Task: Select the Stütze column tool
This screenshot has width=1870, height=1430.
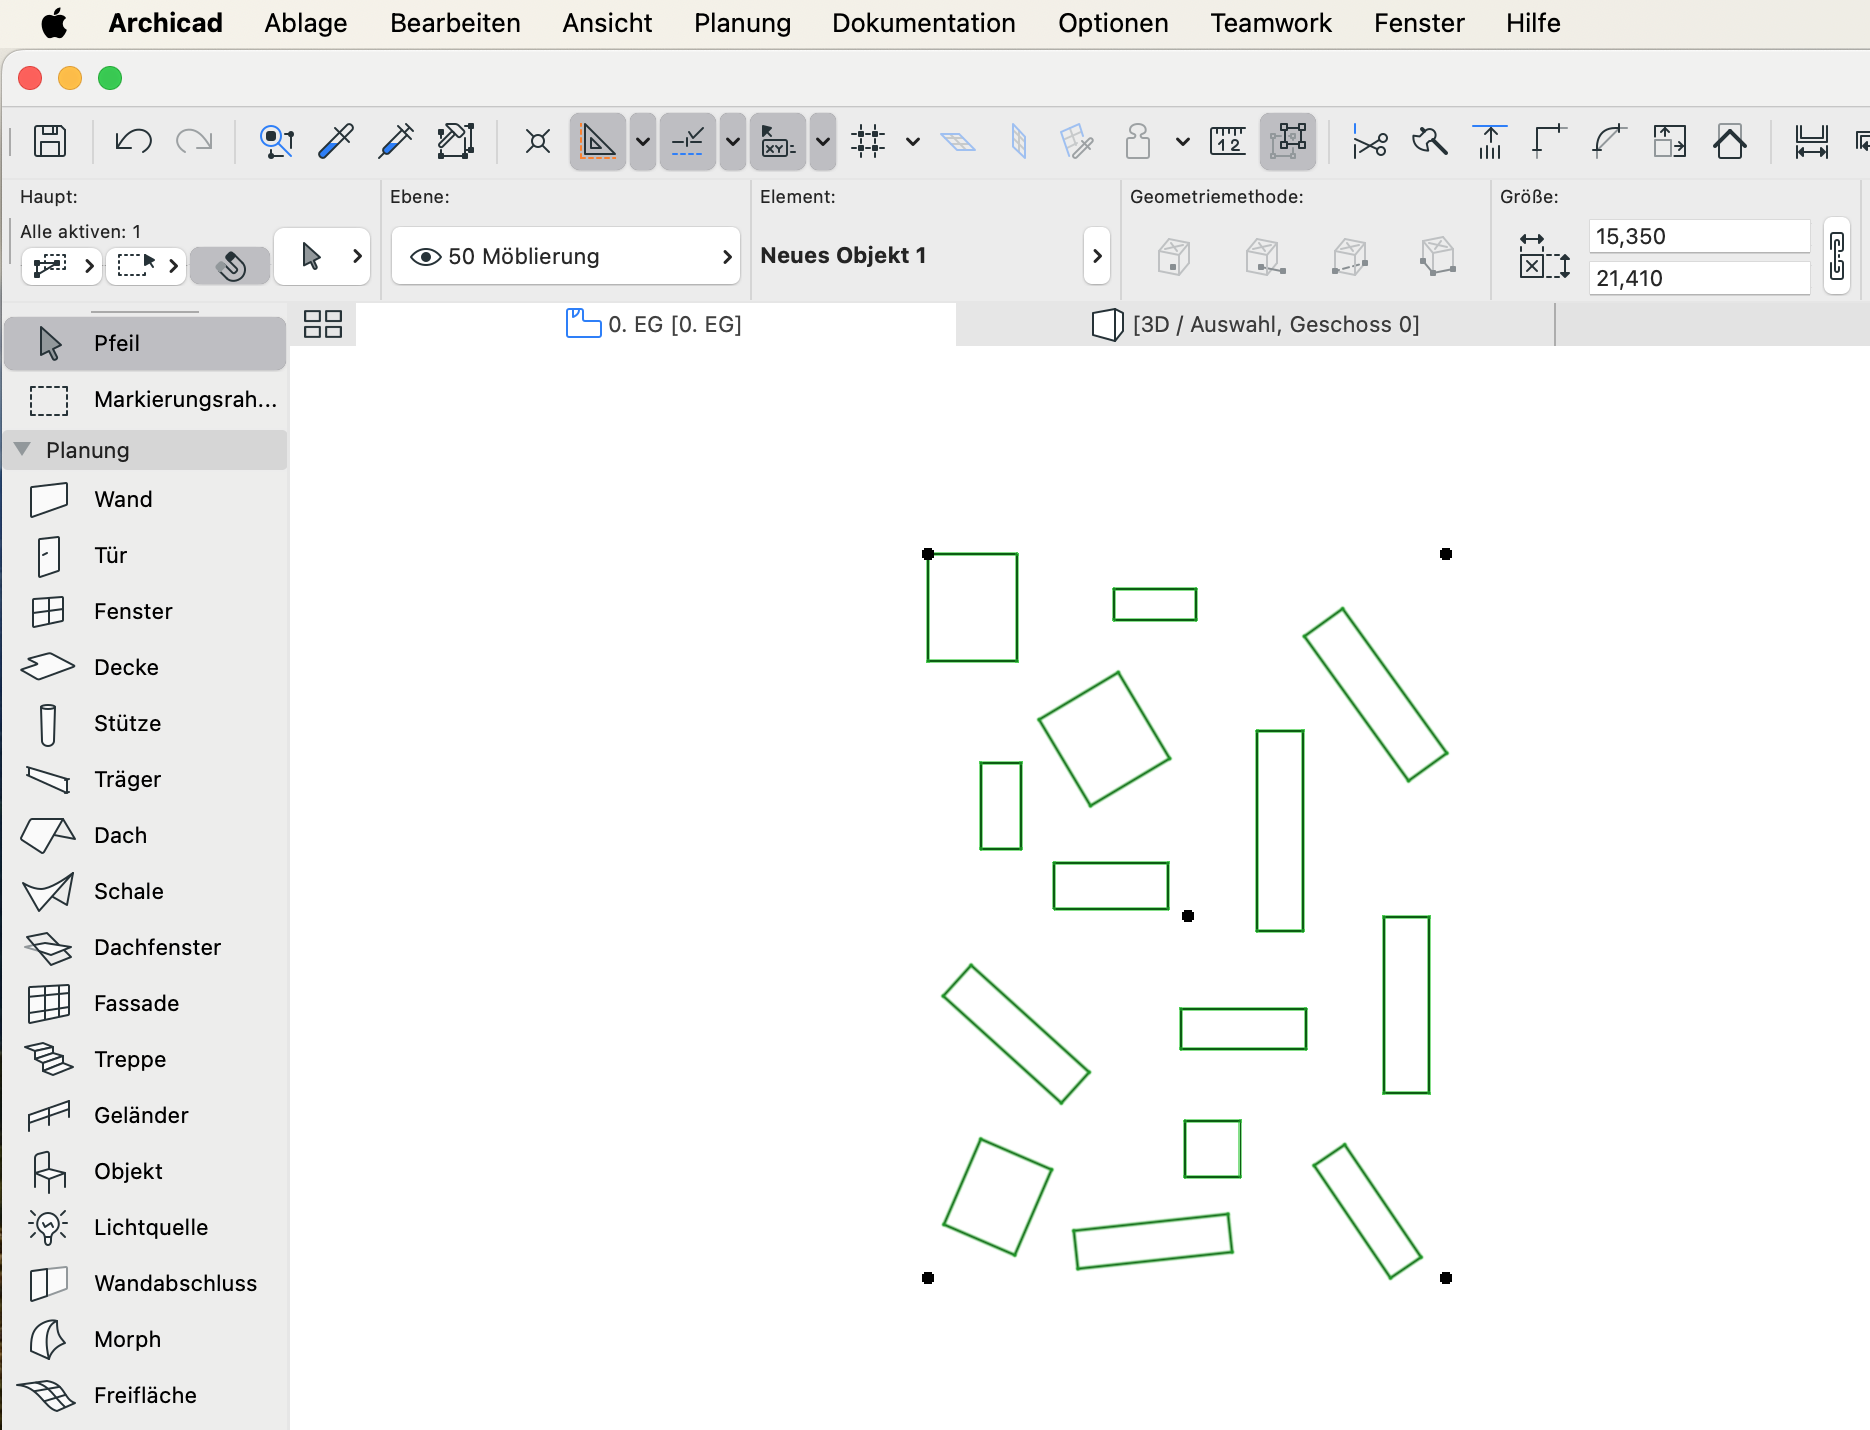Action: (146, 723)
